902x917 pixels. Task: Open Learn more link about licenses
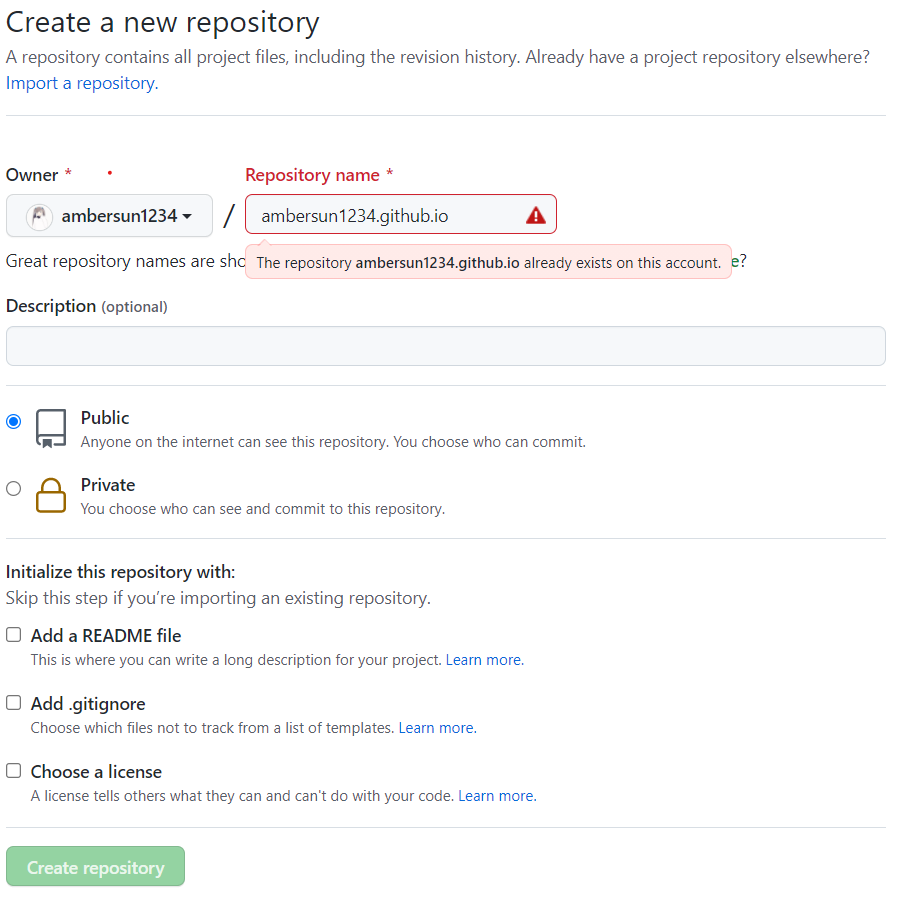tap(496, 796)
